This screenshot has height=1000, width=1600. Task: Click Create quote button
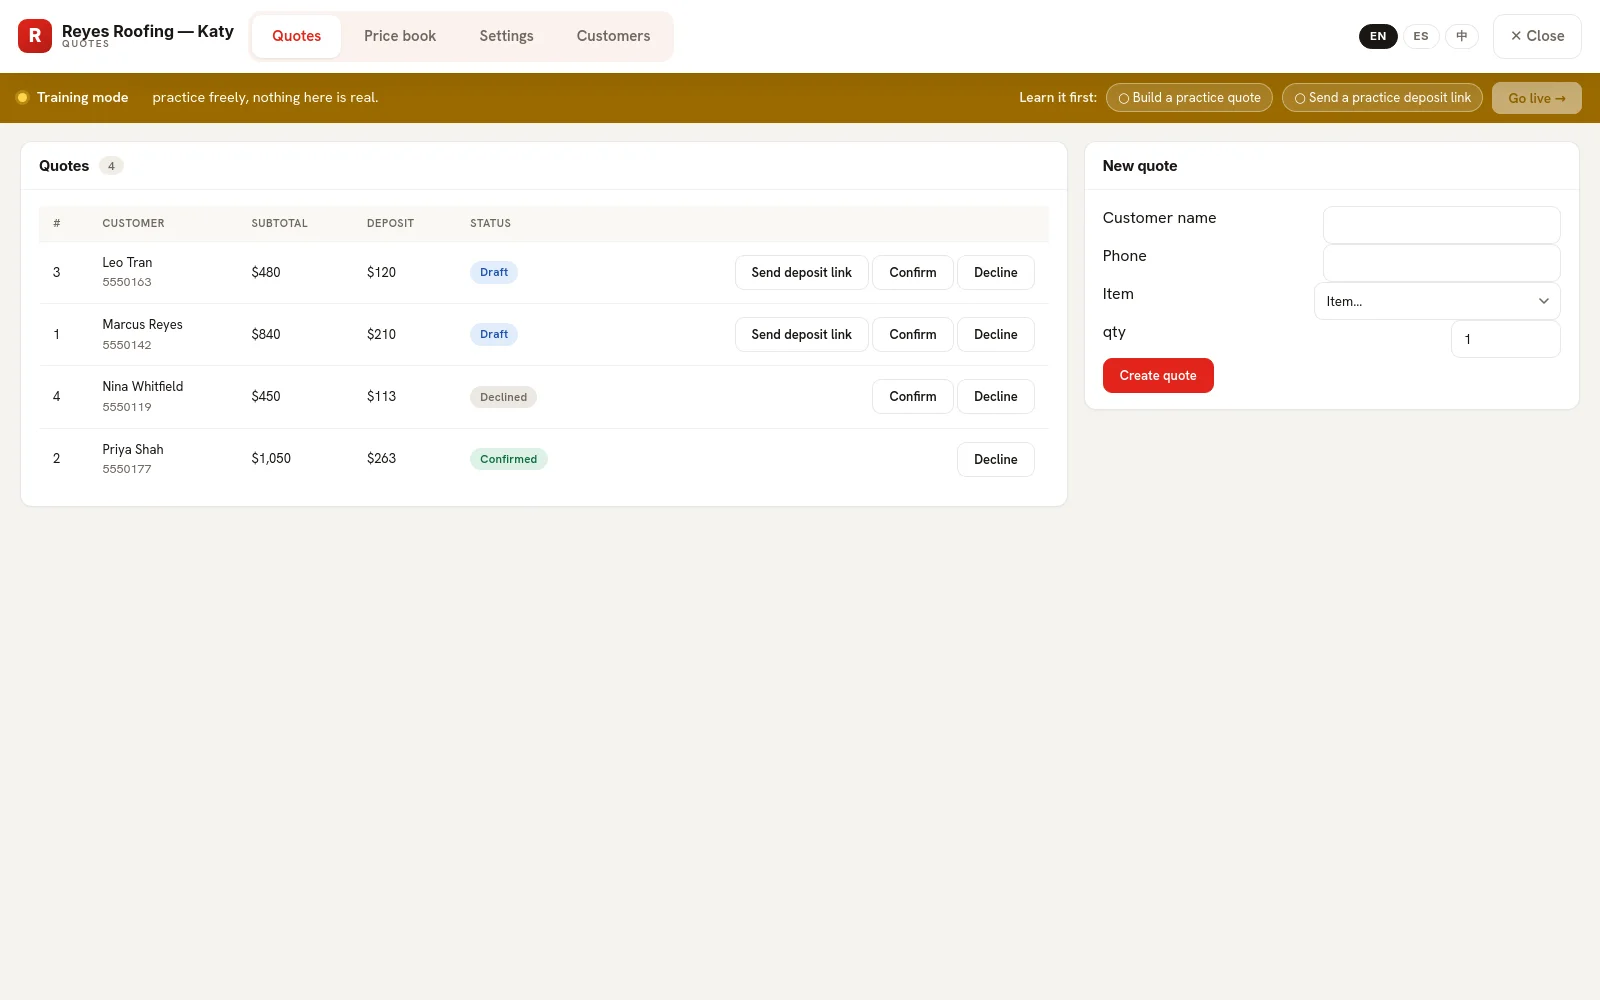point(1158,376)
